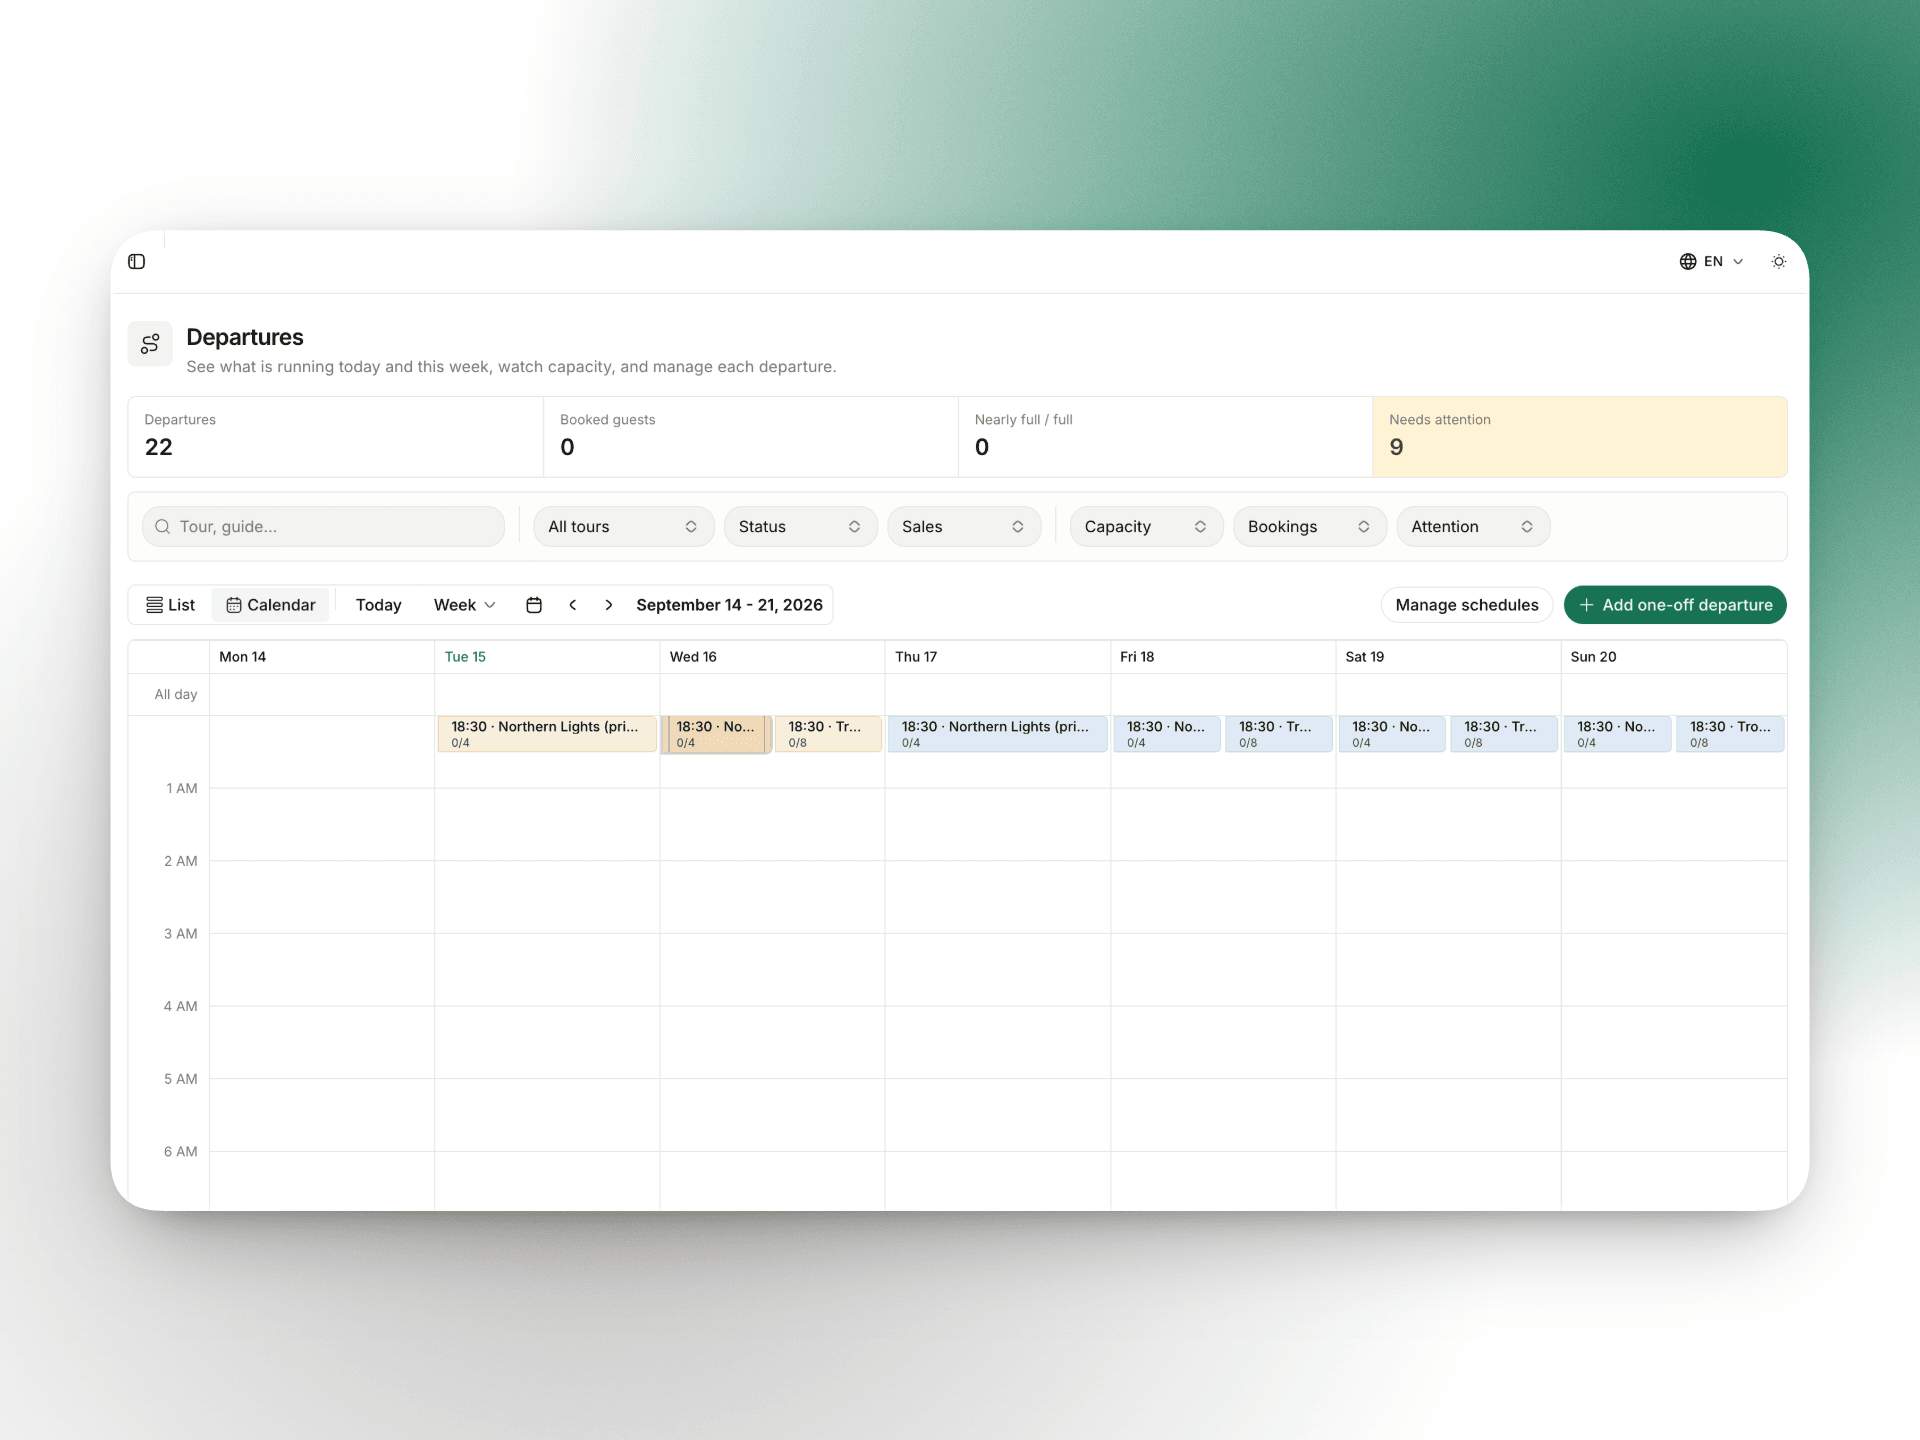Screen dimensions: 1920x1440
Task: Click the September 14 - 21, 2026 label
Action: click(x=729, y=605)
